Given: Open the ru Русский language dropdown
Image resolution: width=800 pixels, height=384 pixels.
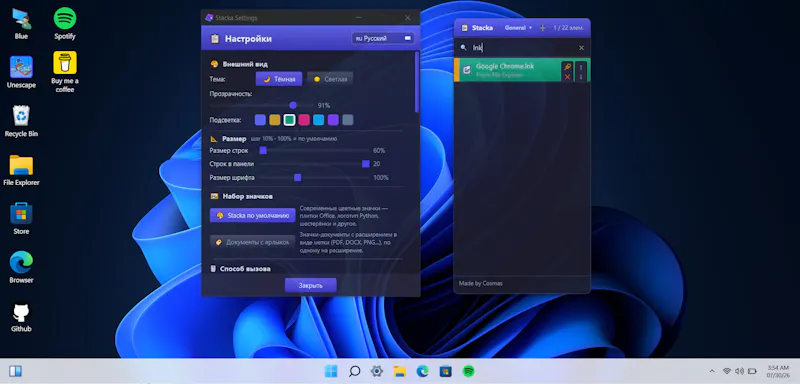Looking at the screenshot, I should pos(383,38).
